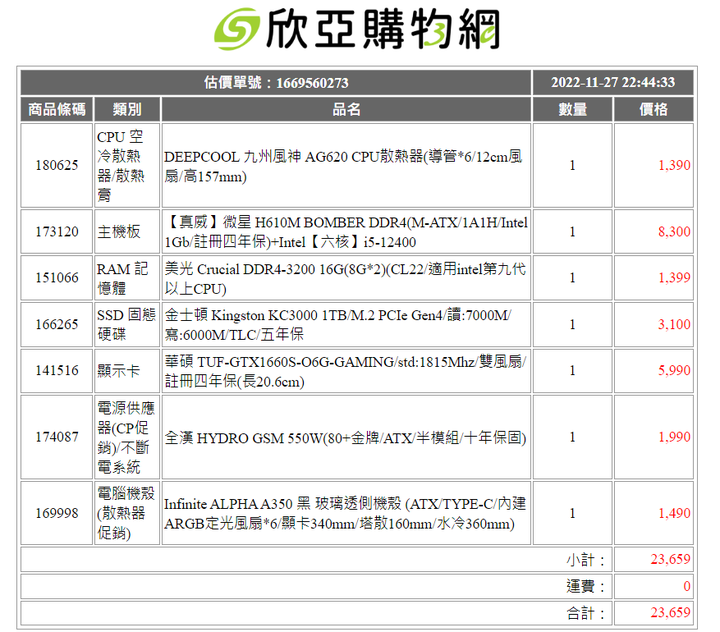
Task: Click category cell SSD 固態硬碟
Action: pyautogui.click(x=127, y=324)
